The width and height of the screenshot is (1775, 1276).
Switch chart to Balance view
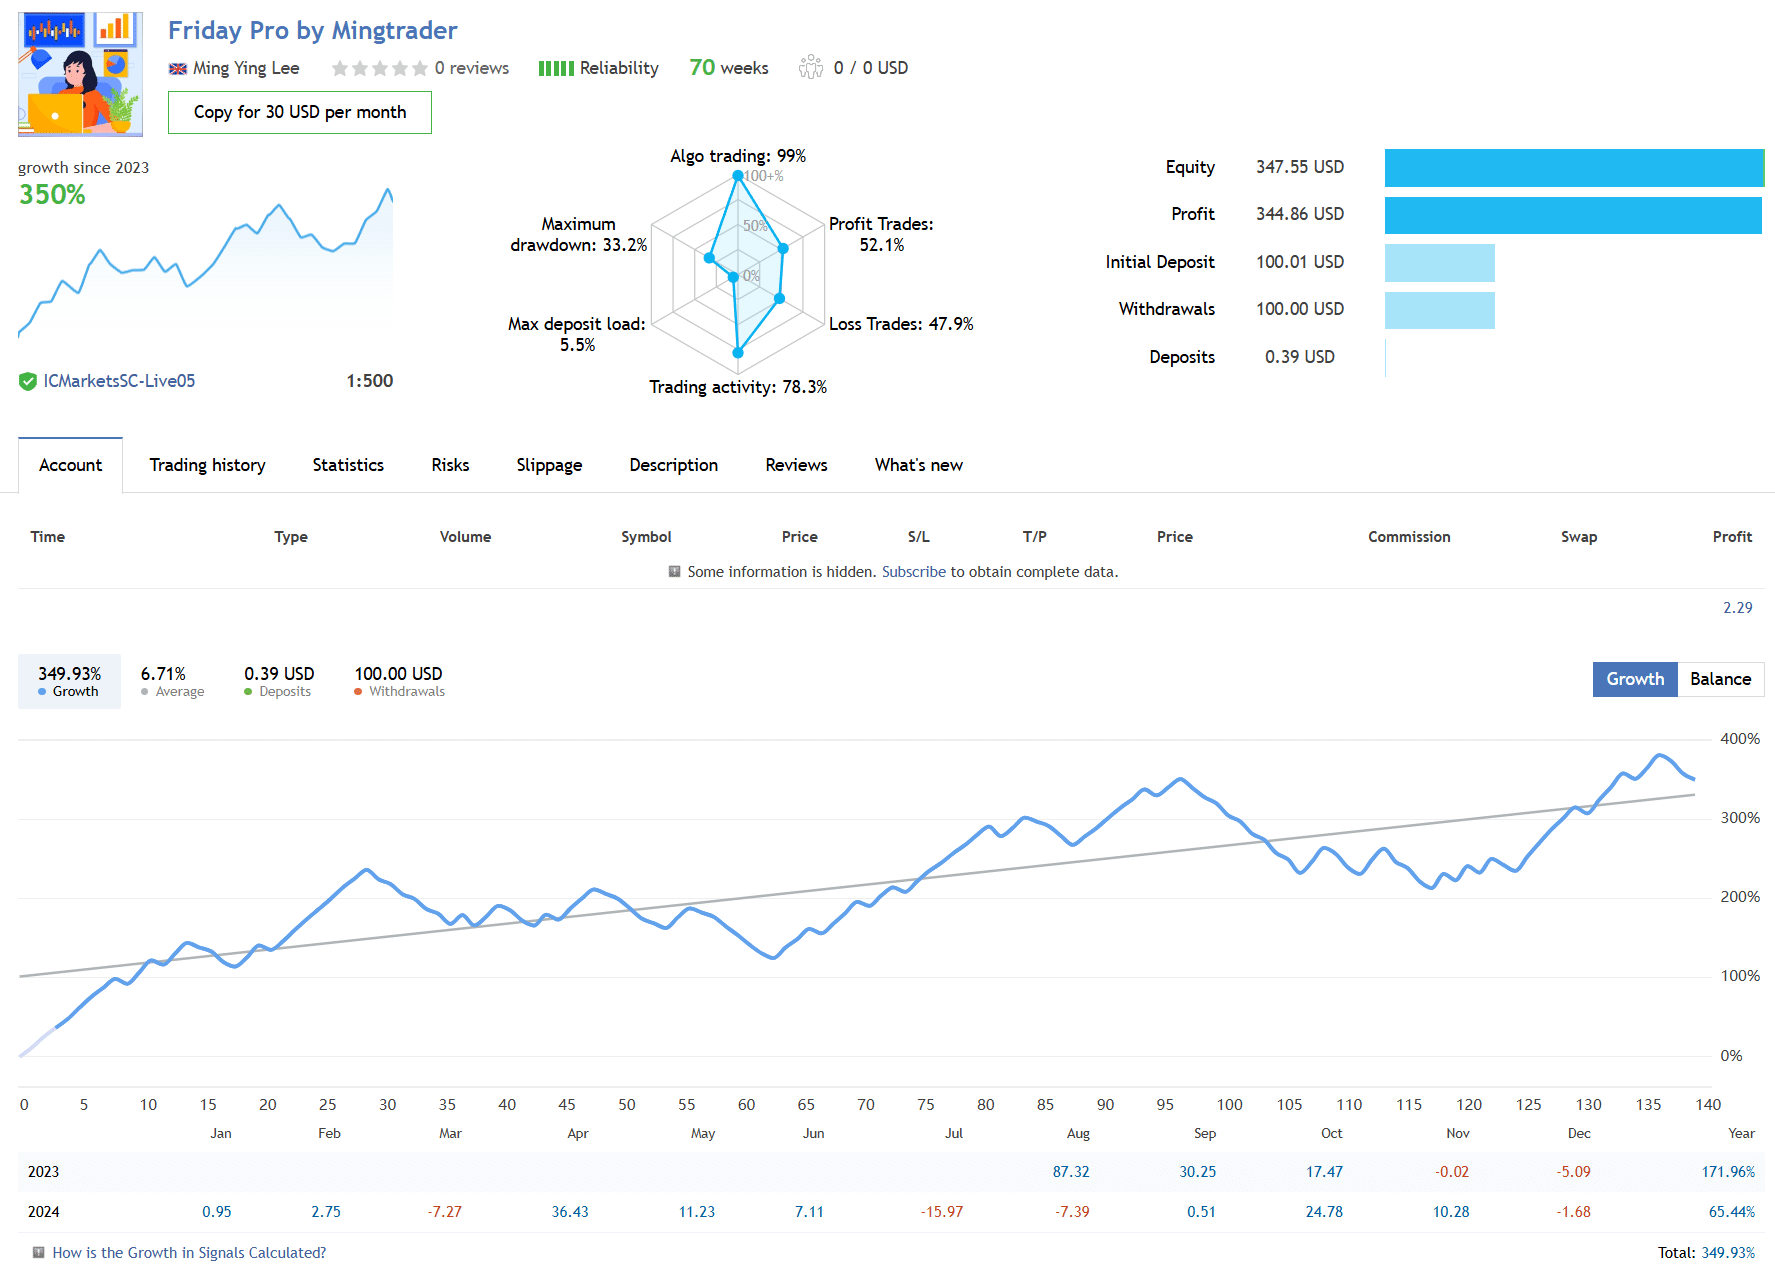click(1720, 679)
